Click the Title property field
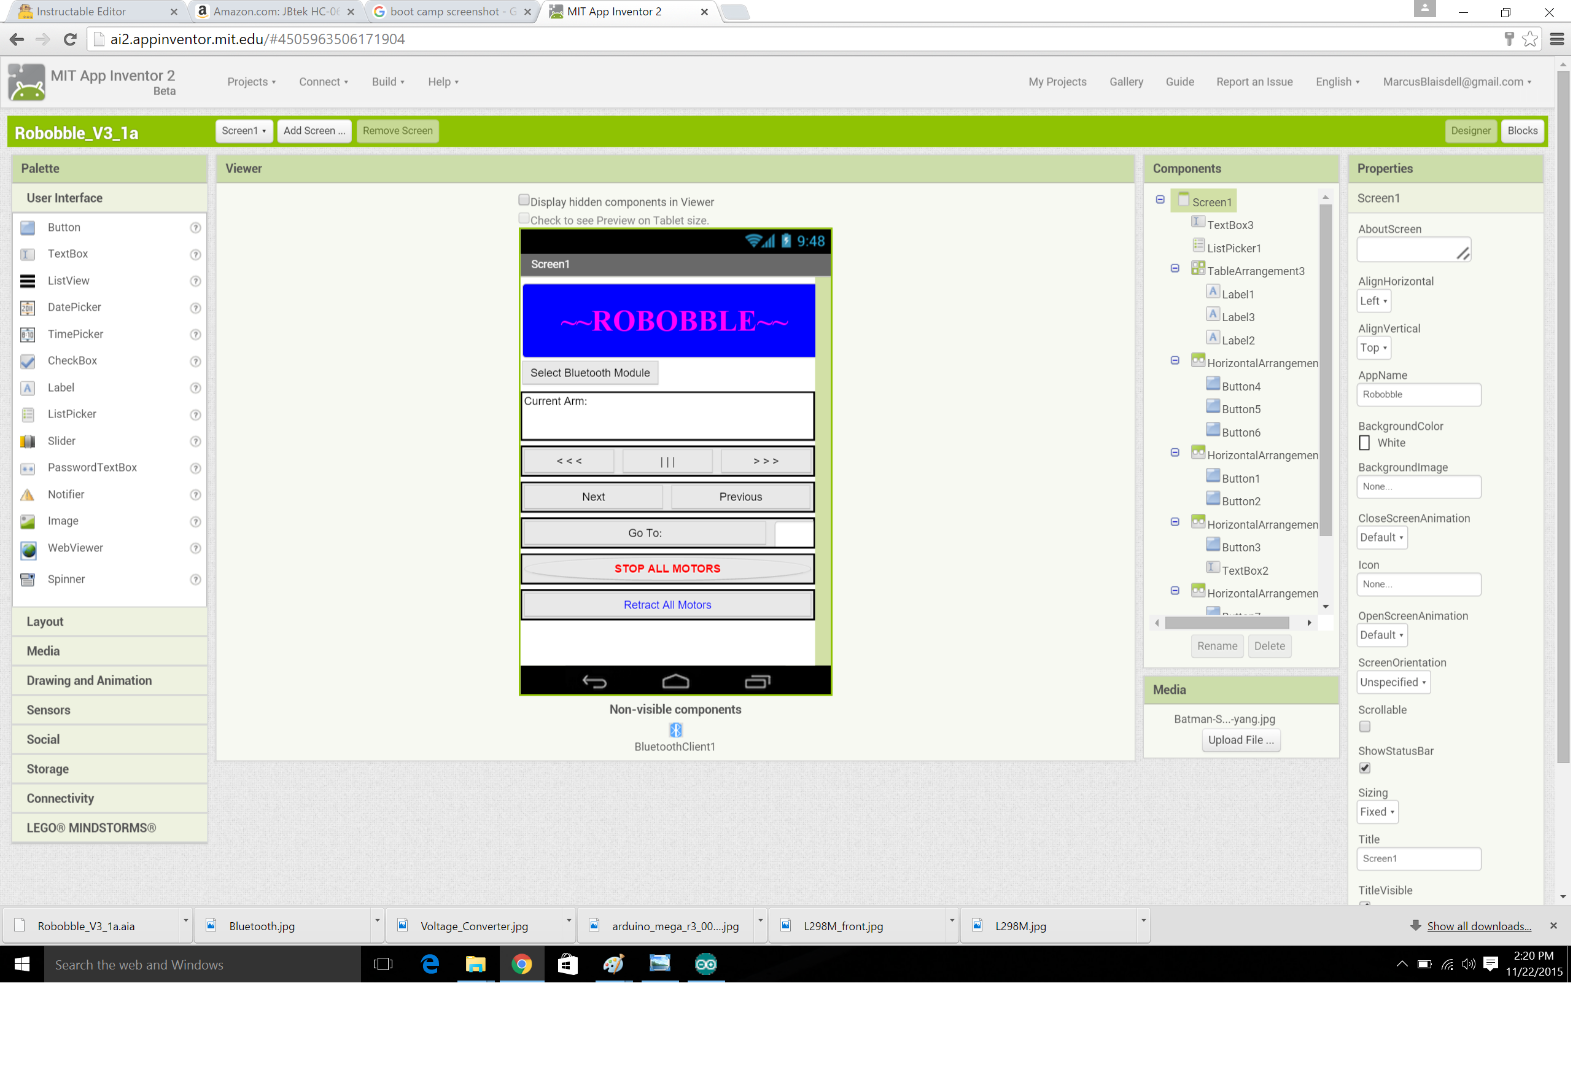This screenshot has width=1571, height=1080. (1418, 859)
